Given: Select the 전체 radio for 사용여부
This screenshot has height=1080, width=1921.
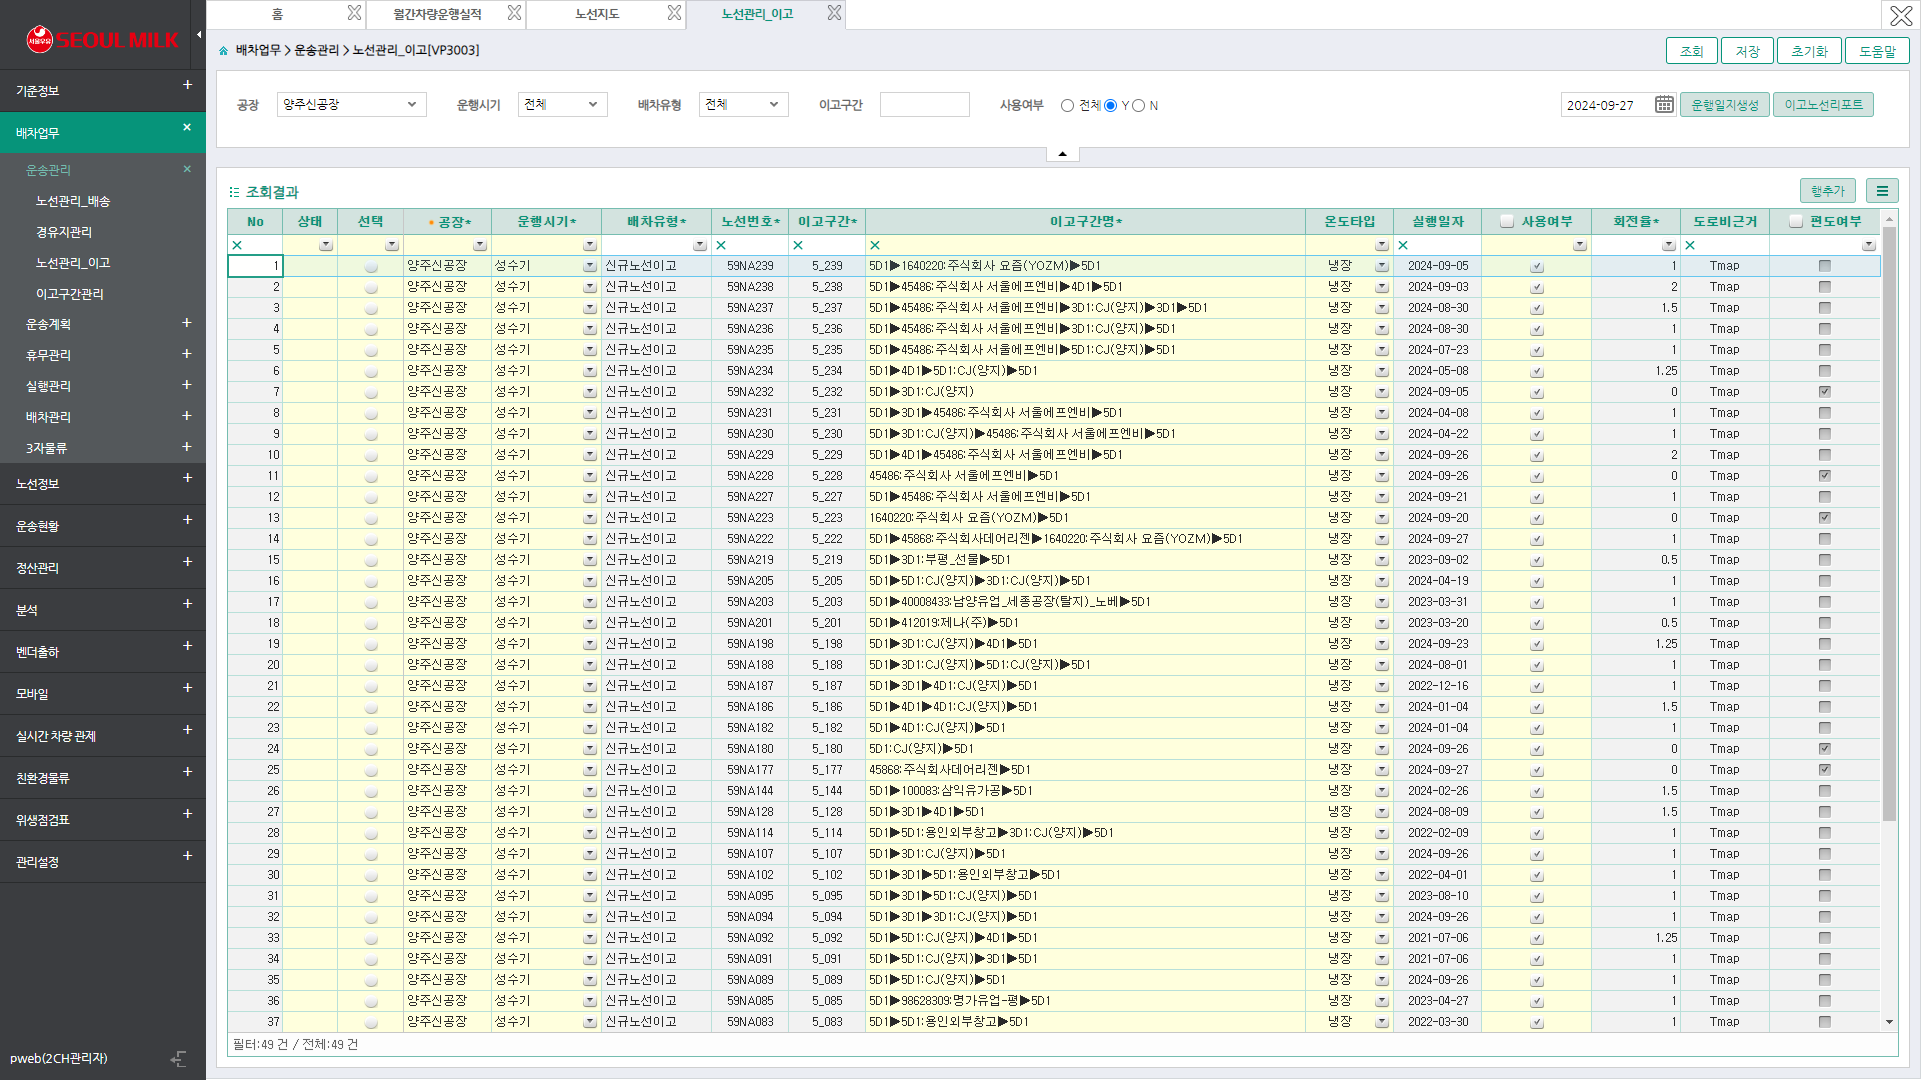Looking at the screenshot, I should tap(1068, 105).
